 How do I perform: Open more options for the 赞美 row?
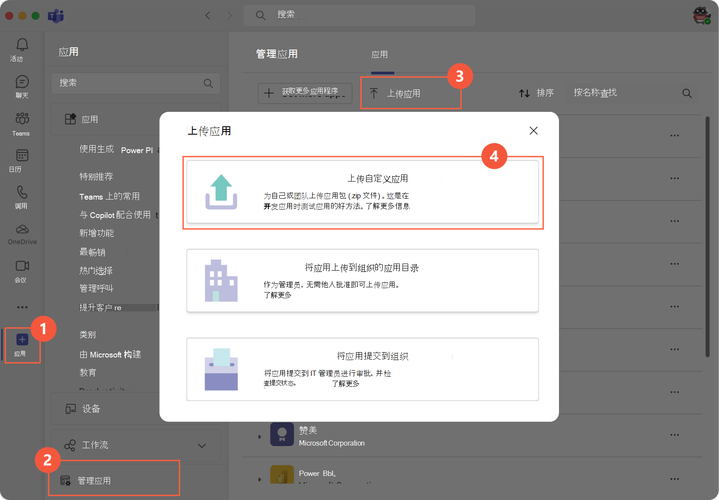pyautogui.click(x=674, y=434)
